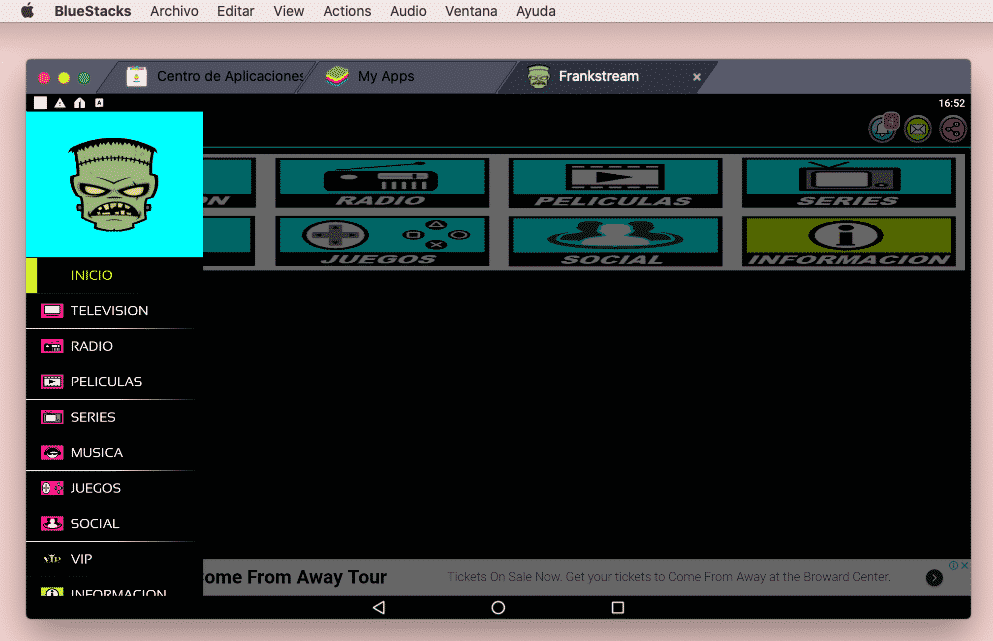
Task: Click the arrow button on the ad banner
Action: (x=934, y=578)
